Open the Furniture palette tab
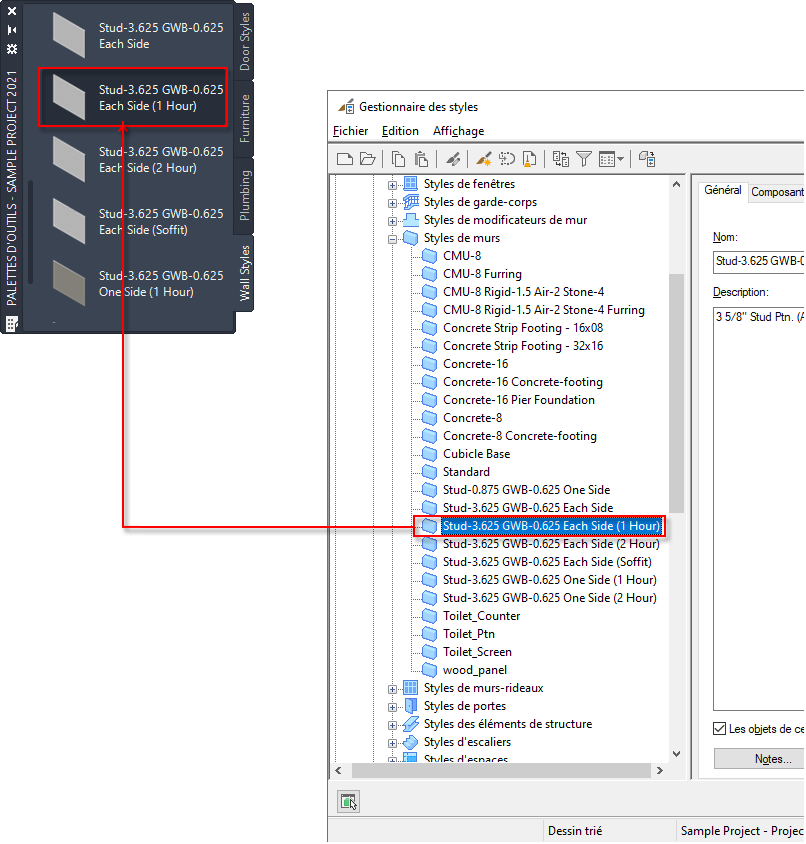Image resolution: width=806 pixels, height=844 pixels. [x=244, y=119]
